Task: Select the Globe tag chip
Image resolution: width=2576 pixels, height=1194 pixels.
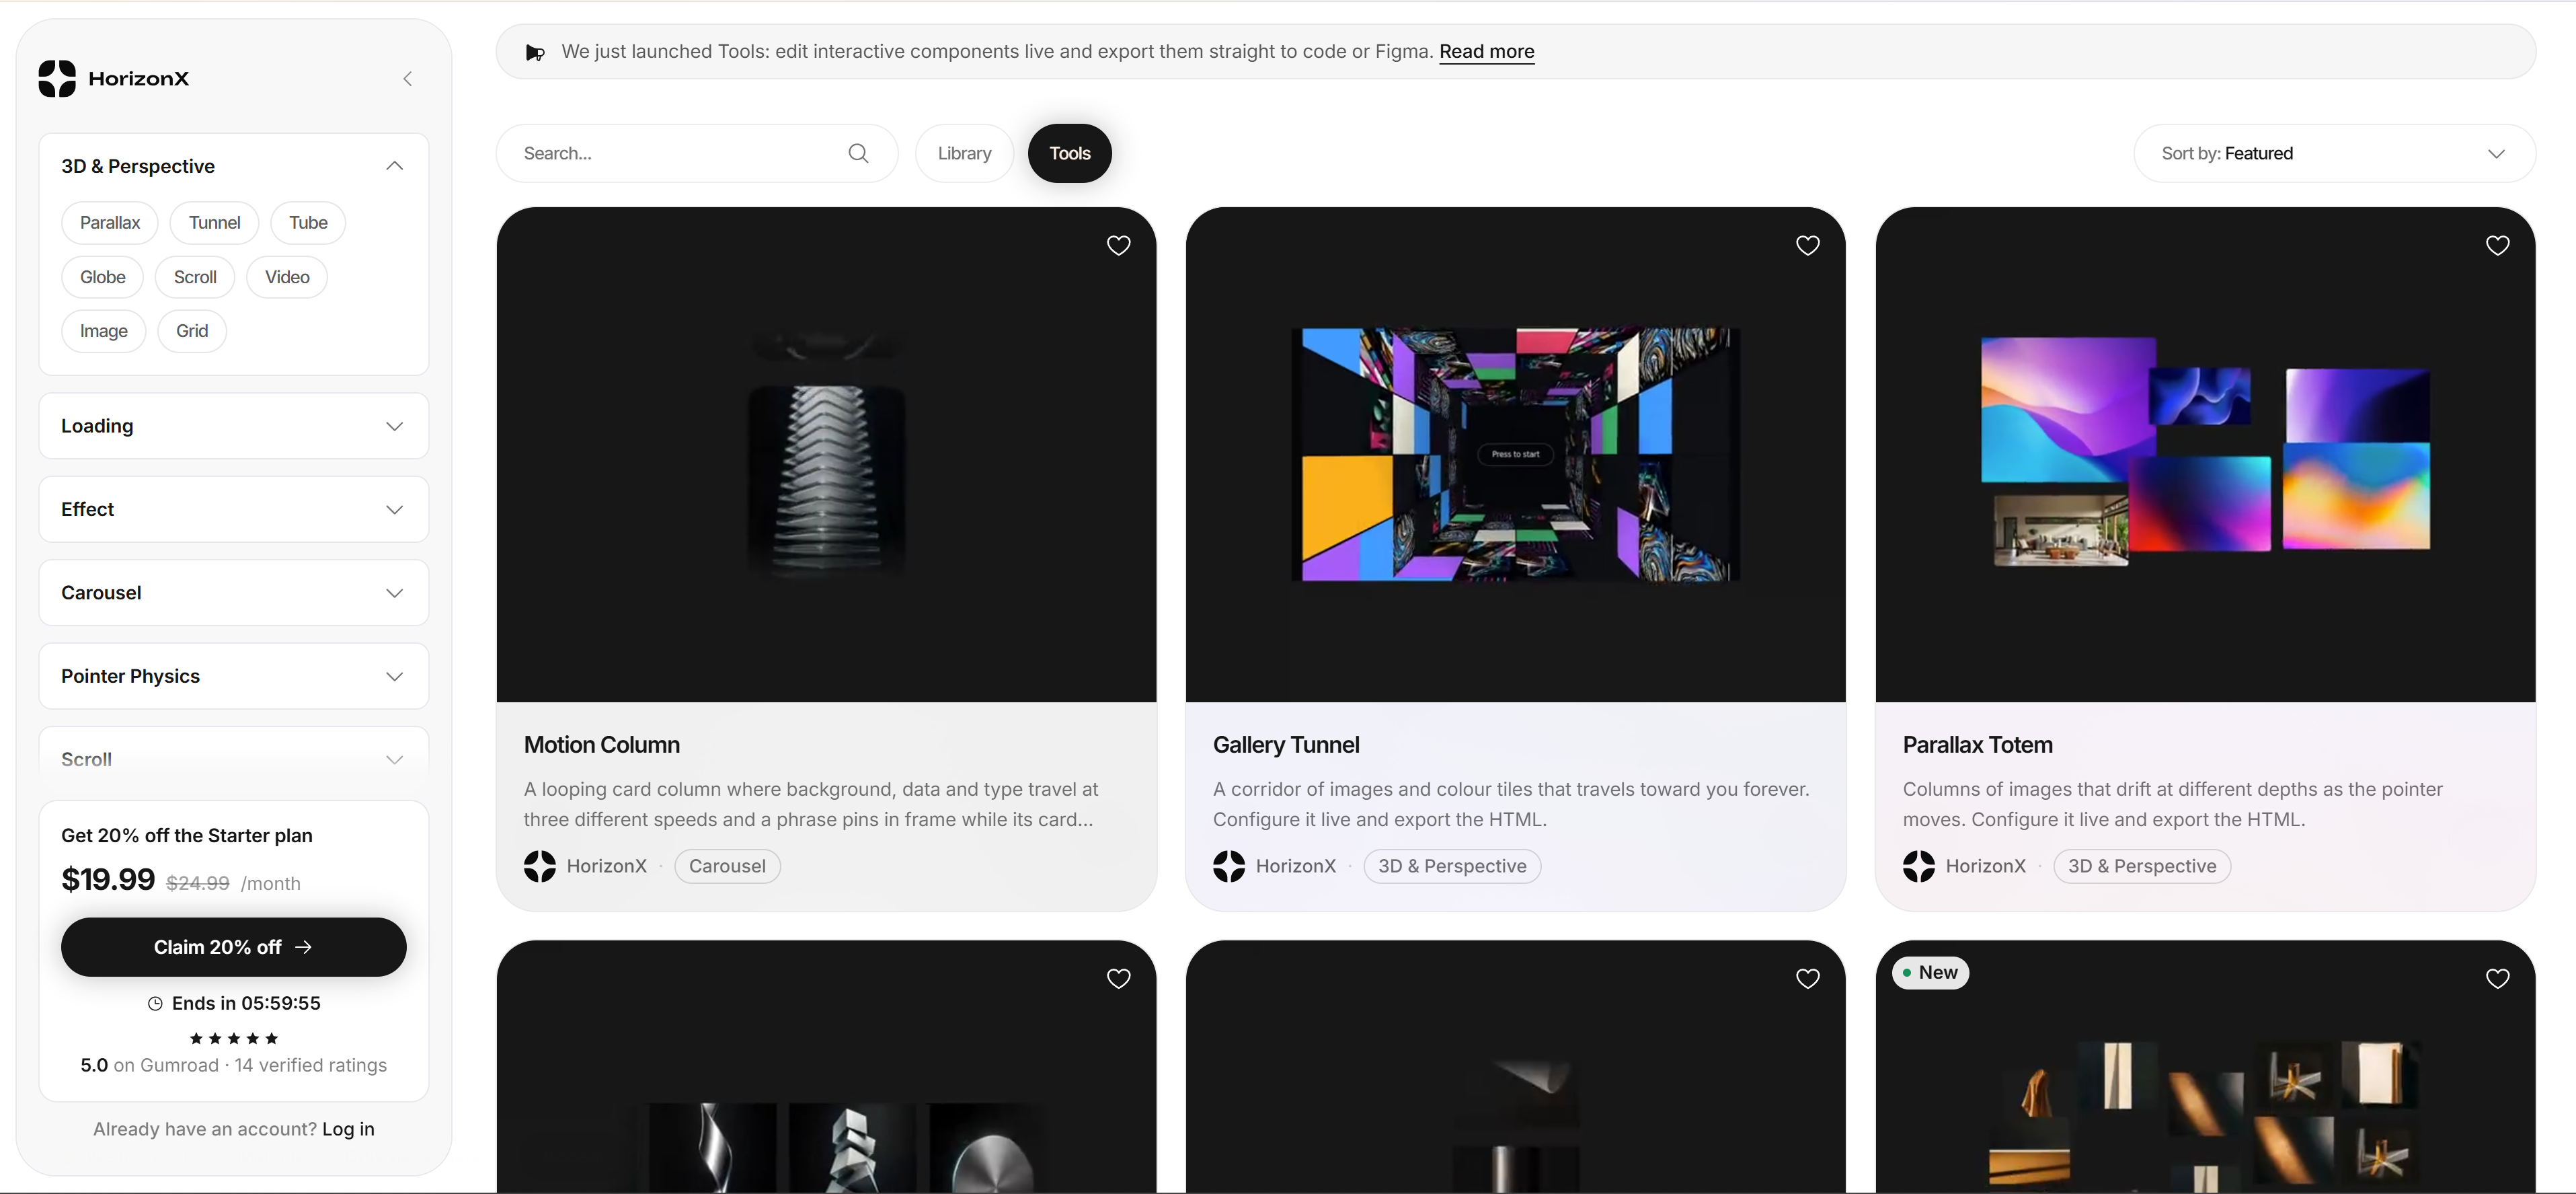Action: 102,277
